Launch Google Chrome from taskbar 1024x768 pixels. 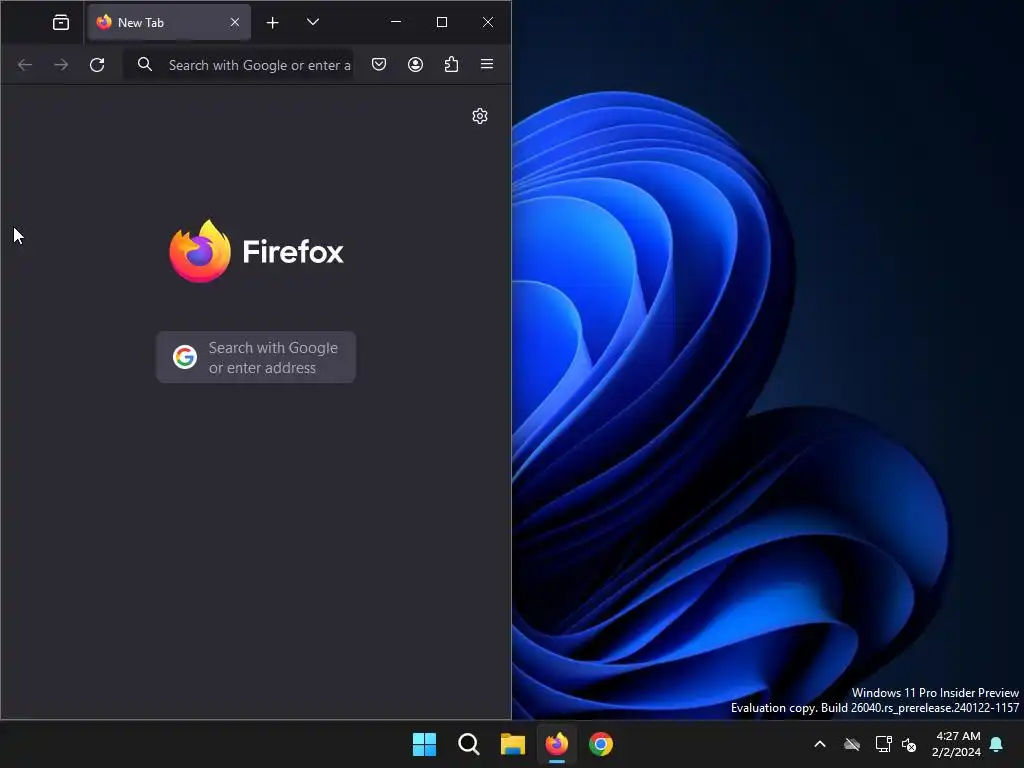[601, 744]
